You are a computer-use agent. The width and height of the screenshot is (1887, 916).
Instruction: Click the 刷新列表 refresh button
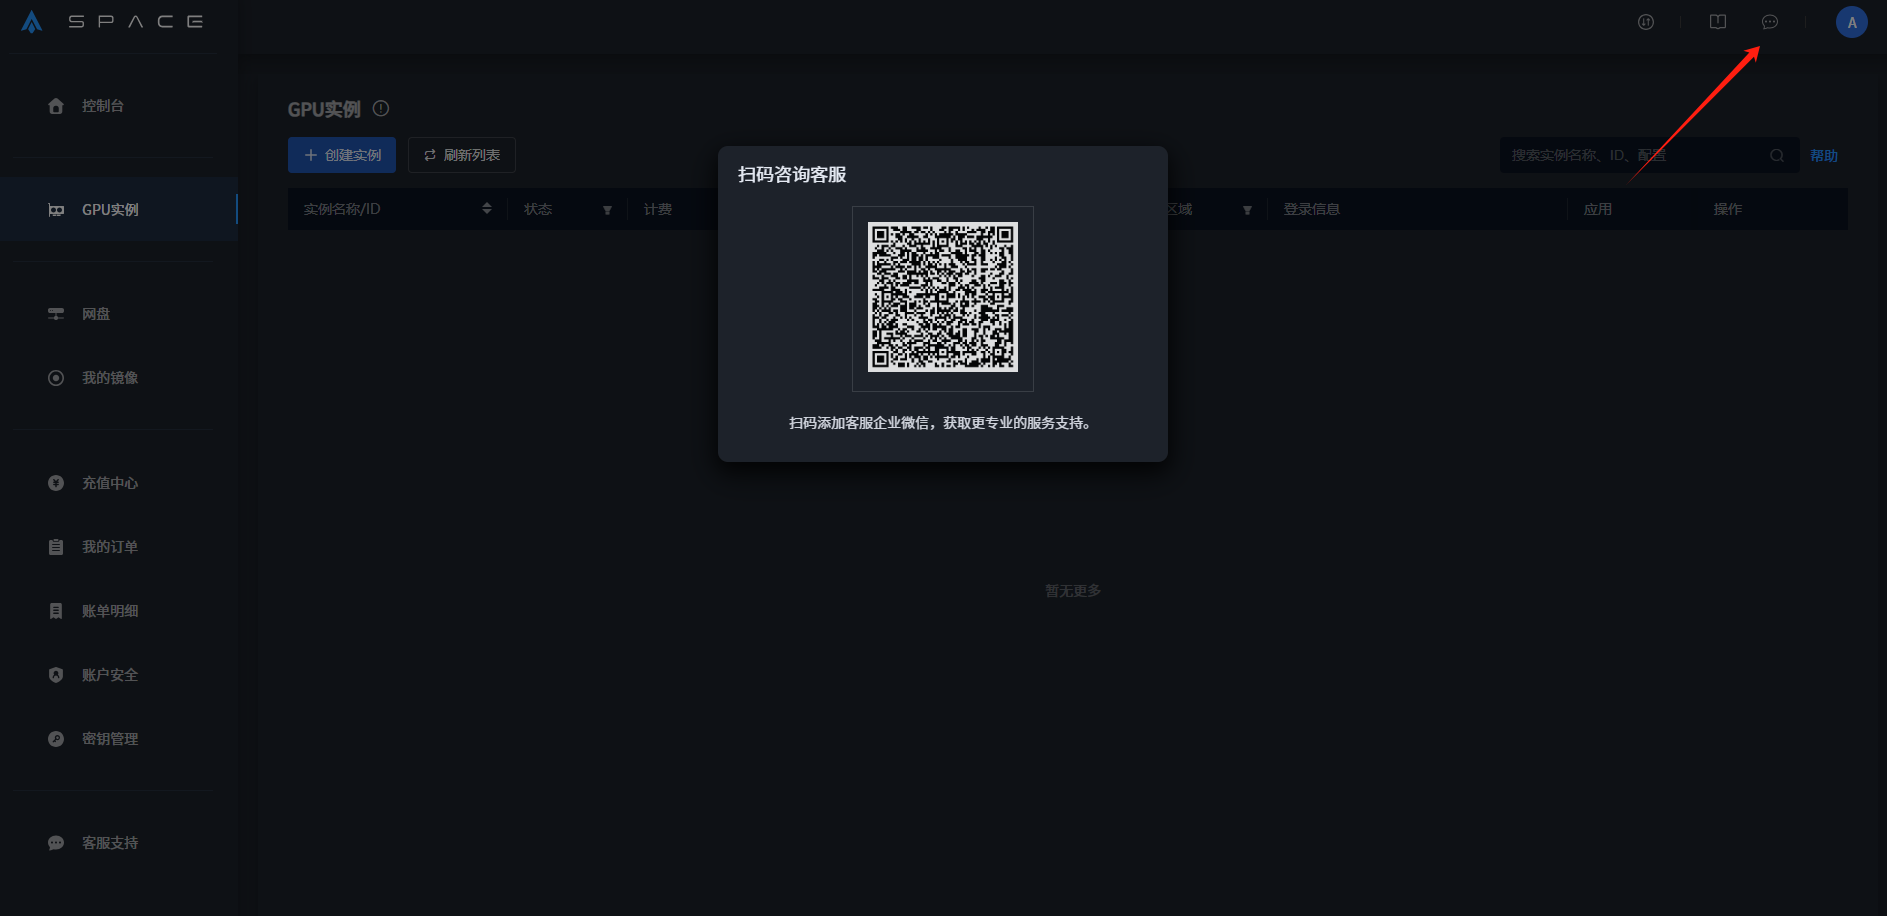click(x=462, y=155)
